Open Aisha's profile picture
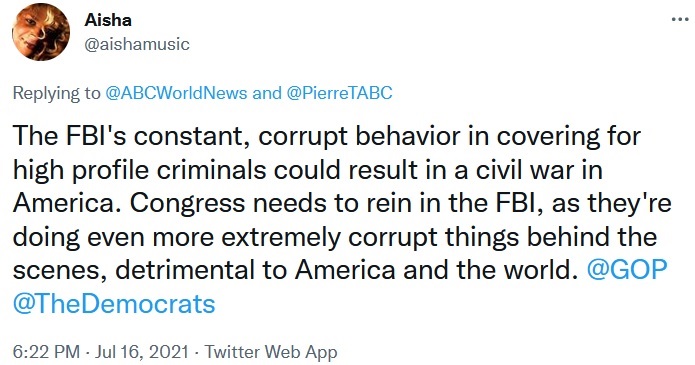 (41, 32)
